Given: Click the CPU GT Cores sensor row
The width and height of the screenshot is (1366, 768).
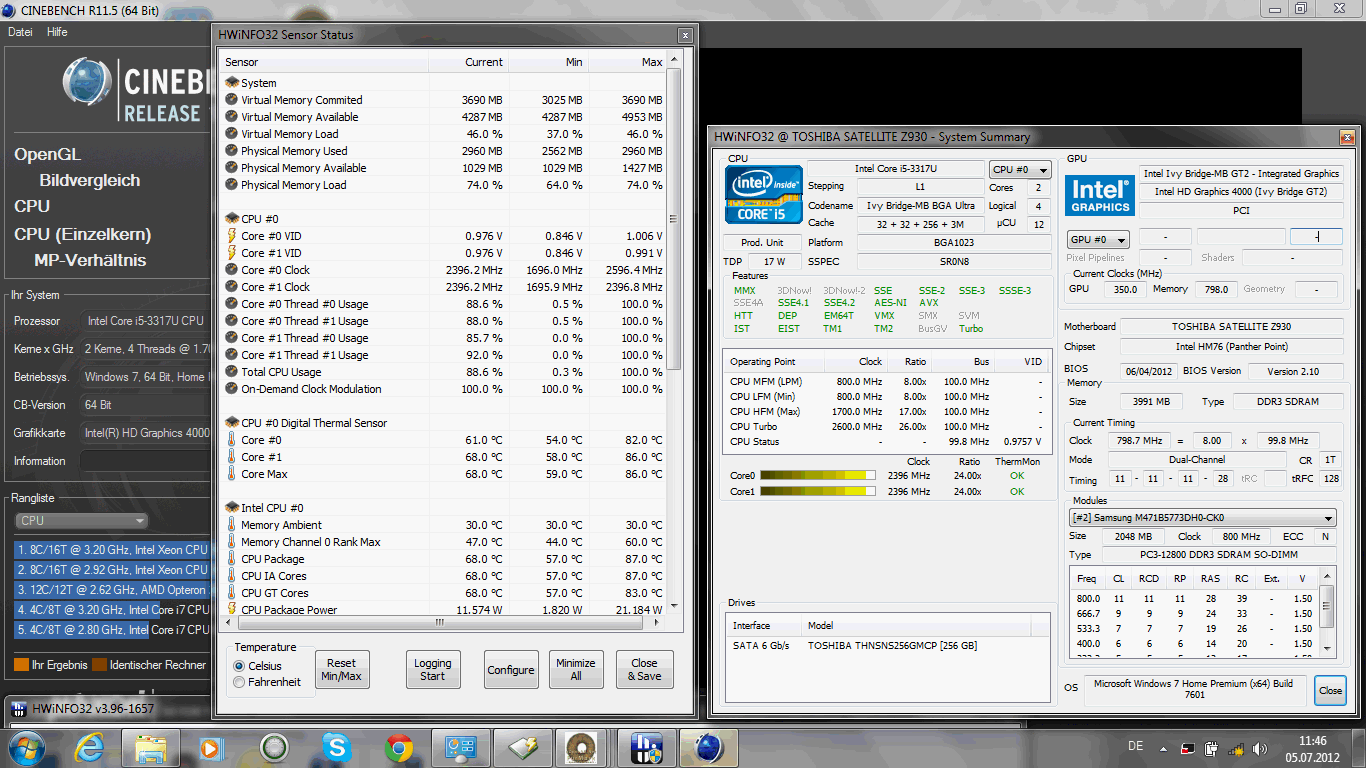Looking at the screenshot, I should click(x=443, y=593).
